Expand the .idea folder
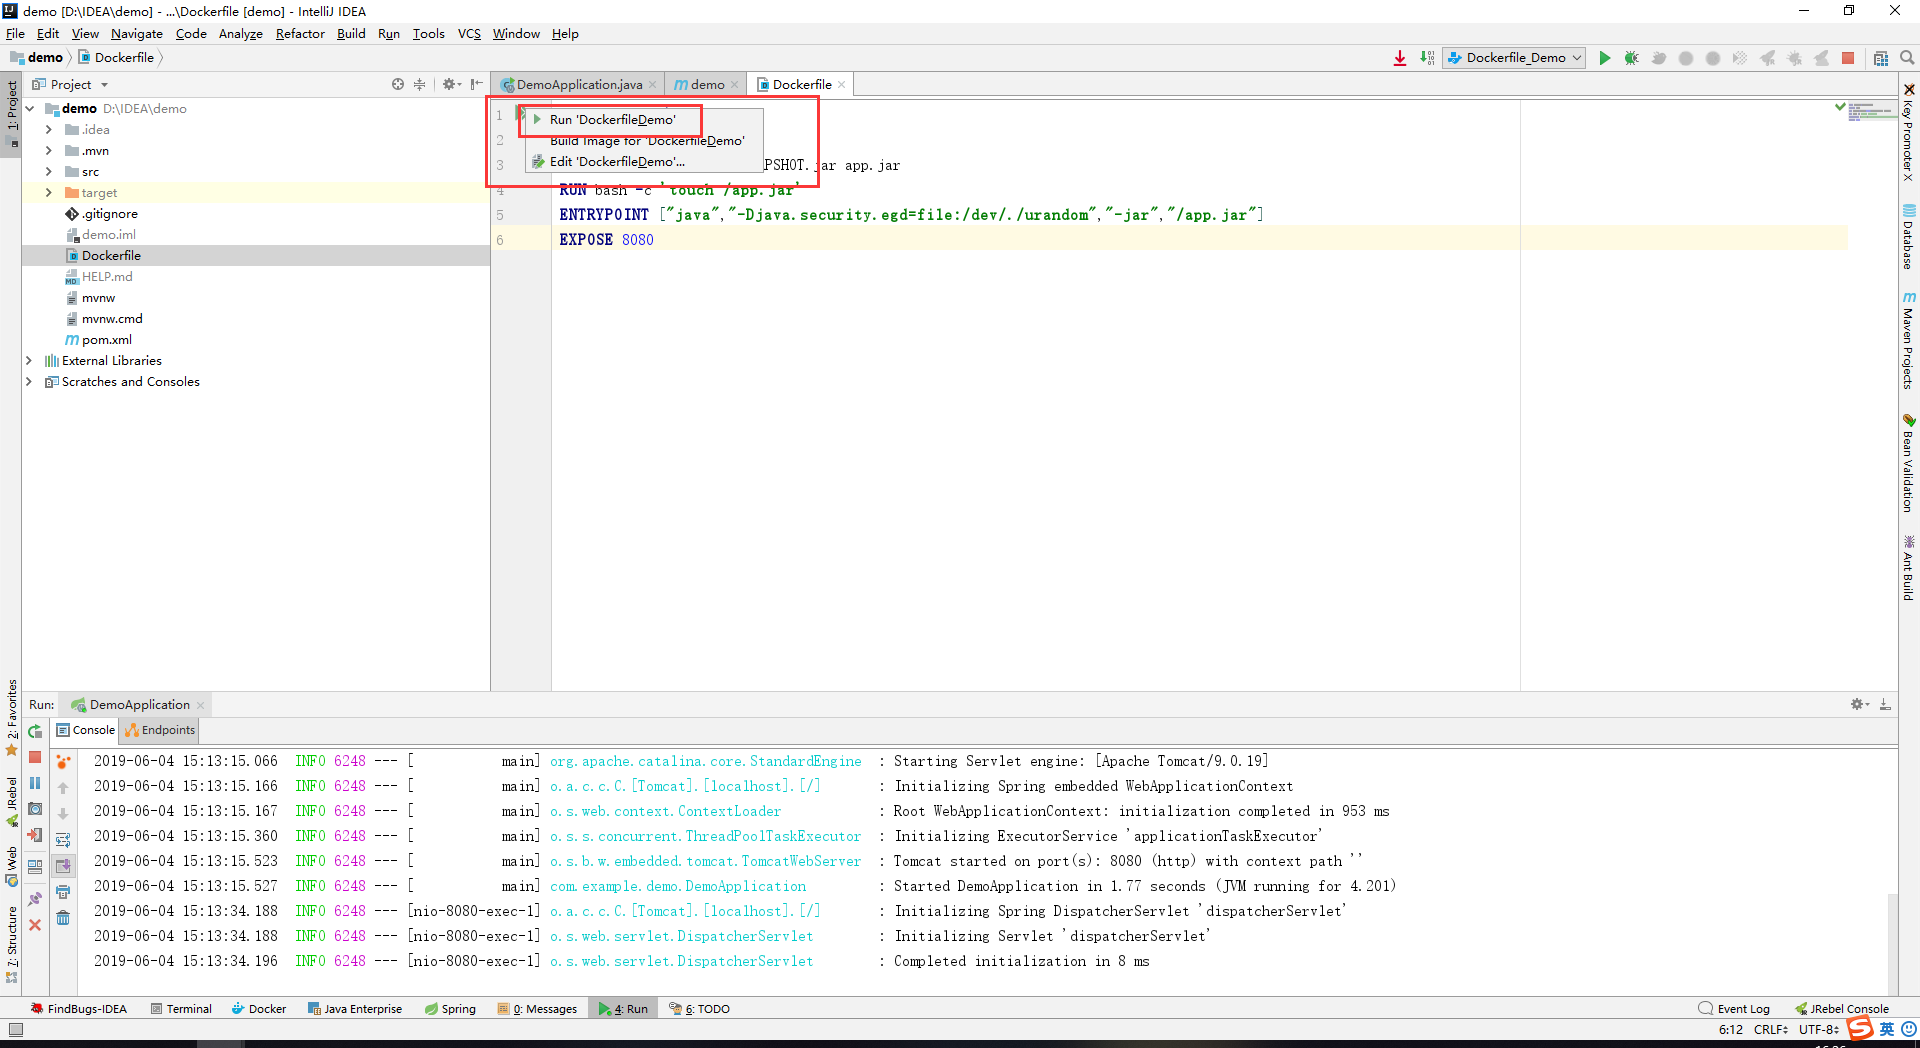 click(x=49, y=130)
